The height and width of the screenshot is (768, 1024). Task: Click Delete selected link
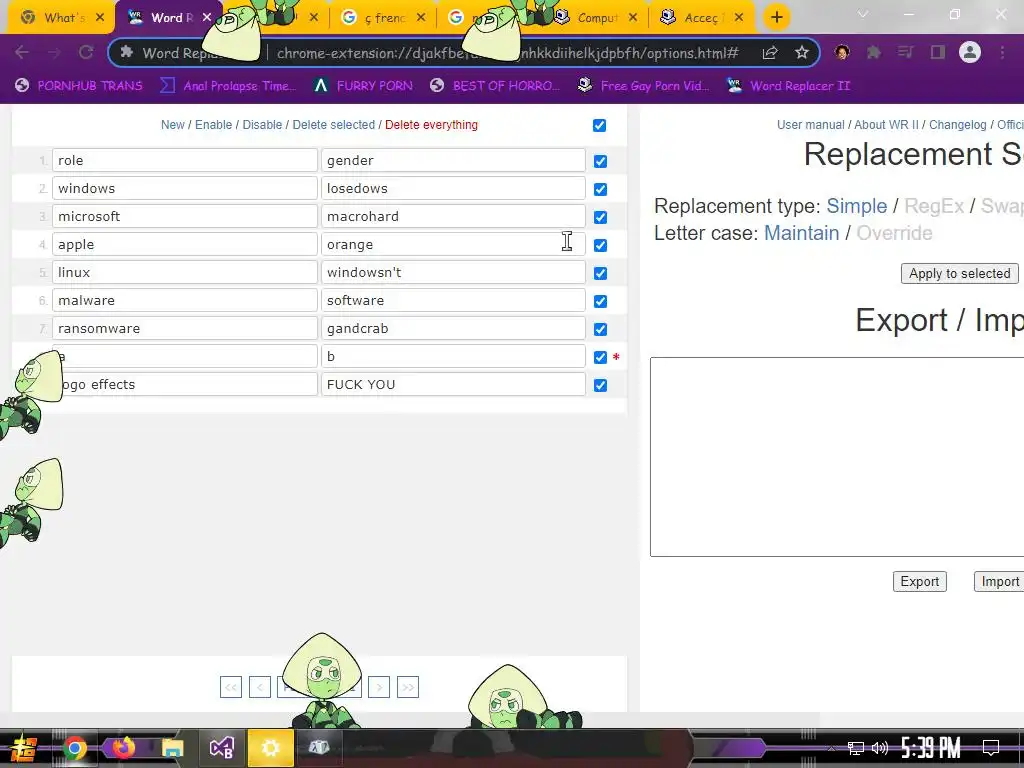334,125
